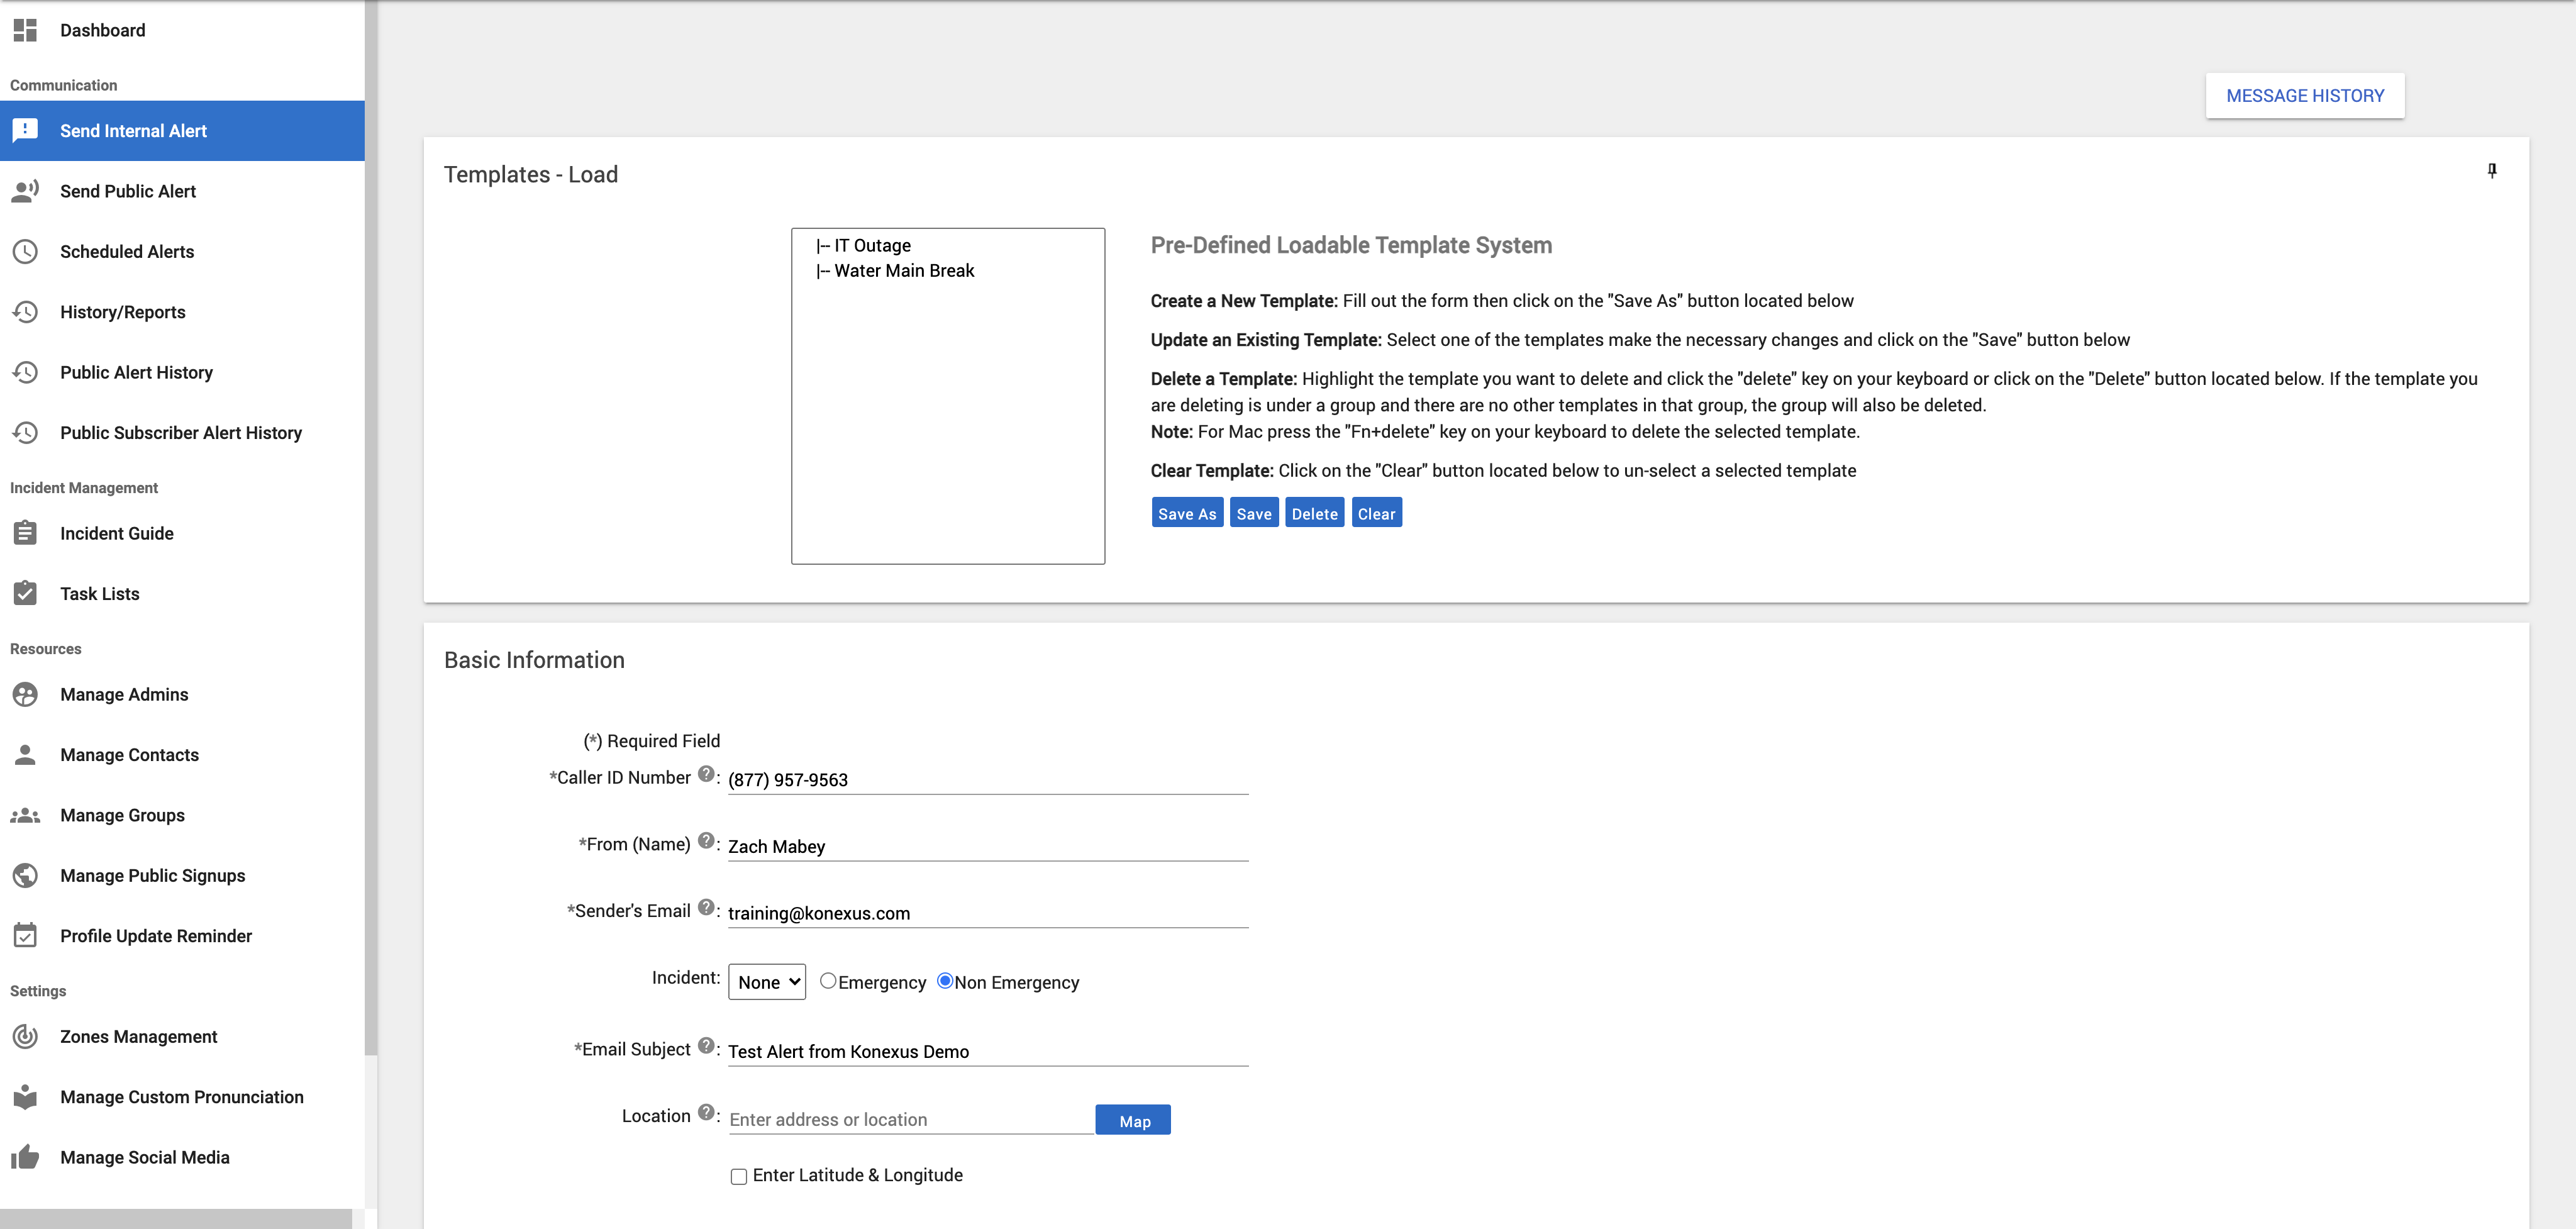Click the help icon next to Caller ID Number
This screenshot has height=1229, width=2576.
(706, 774)
